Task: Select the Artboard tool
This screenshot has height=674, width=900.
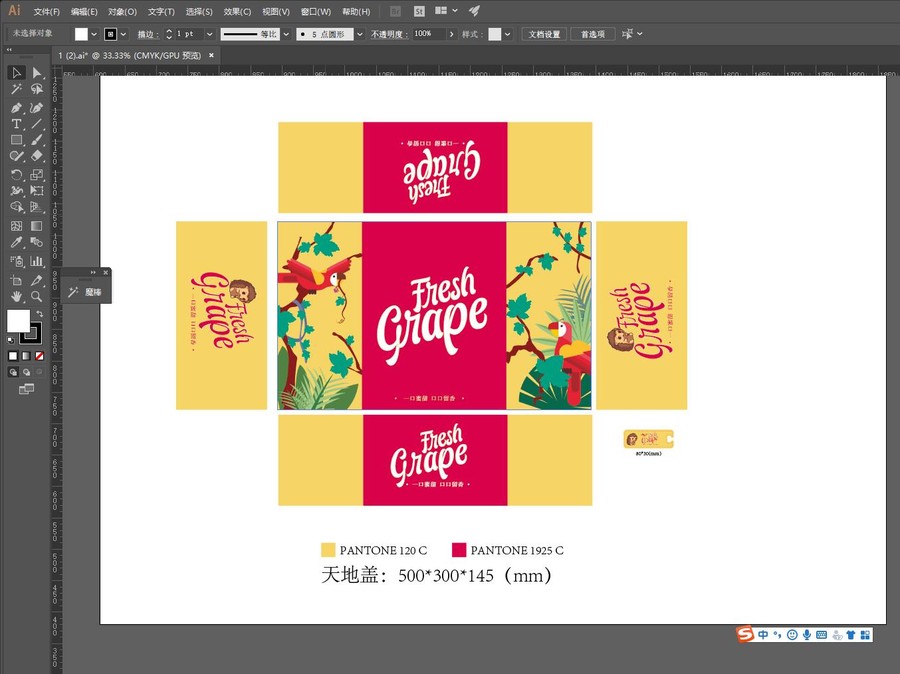Action: pyautogui.click(x=16, y=280)
